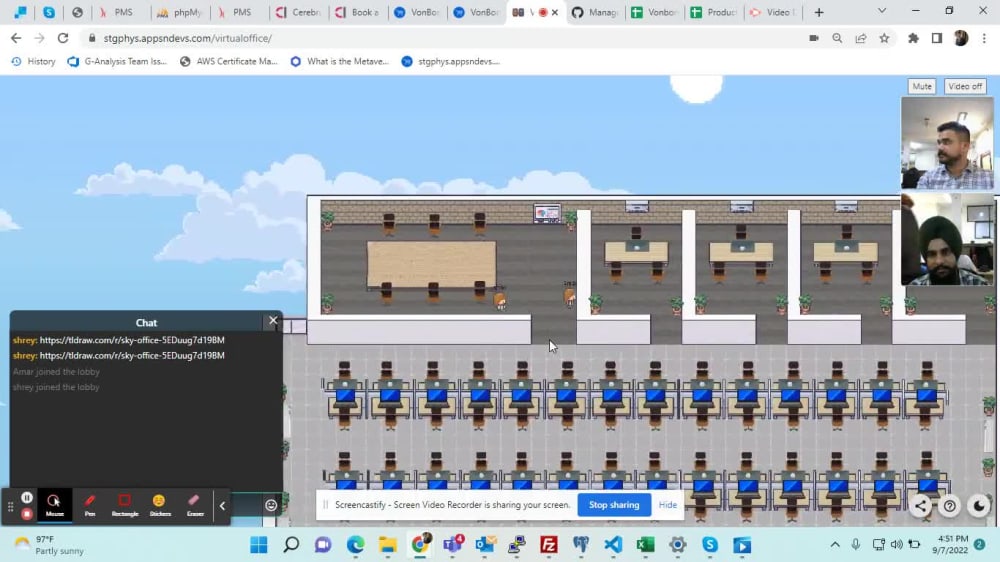This screenshot has width=1000, height=562.
Task: Share this page via address bar icon
Action: click(861, 38)
